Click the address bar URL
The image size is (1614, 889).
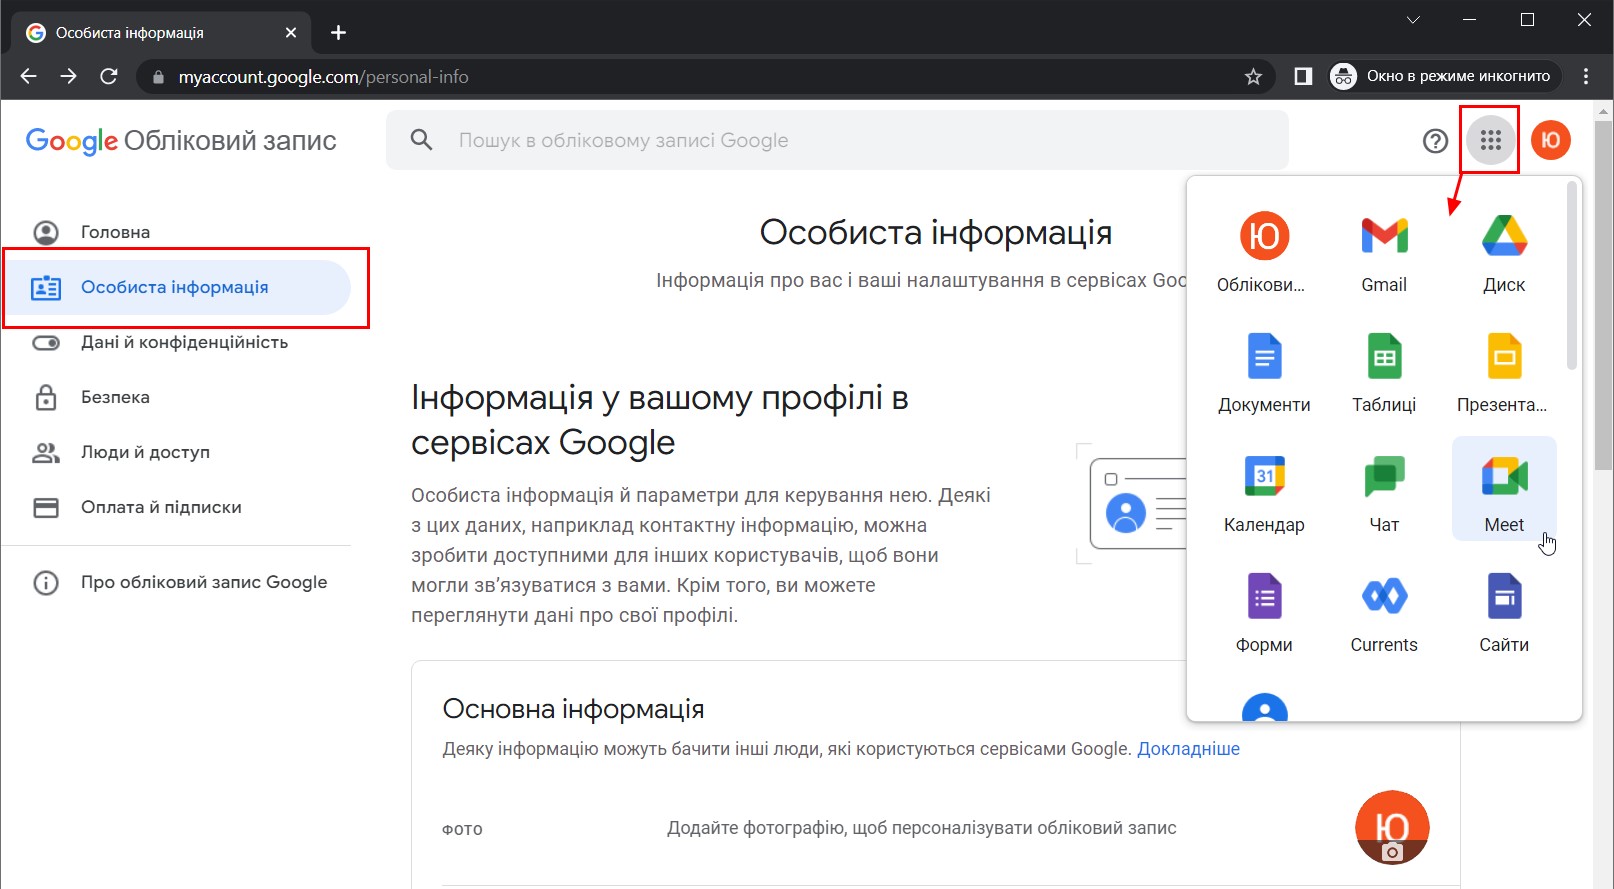click(323, 77)
